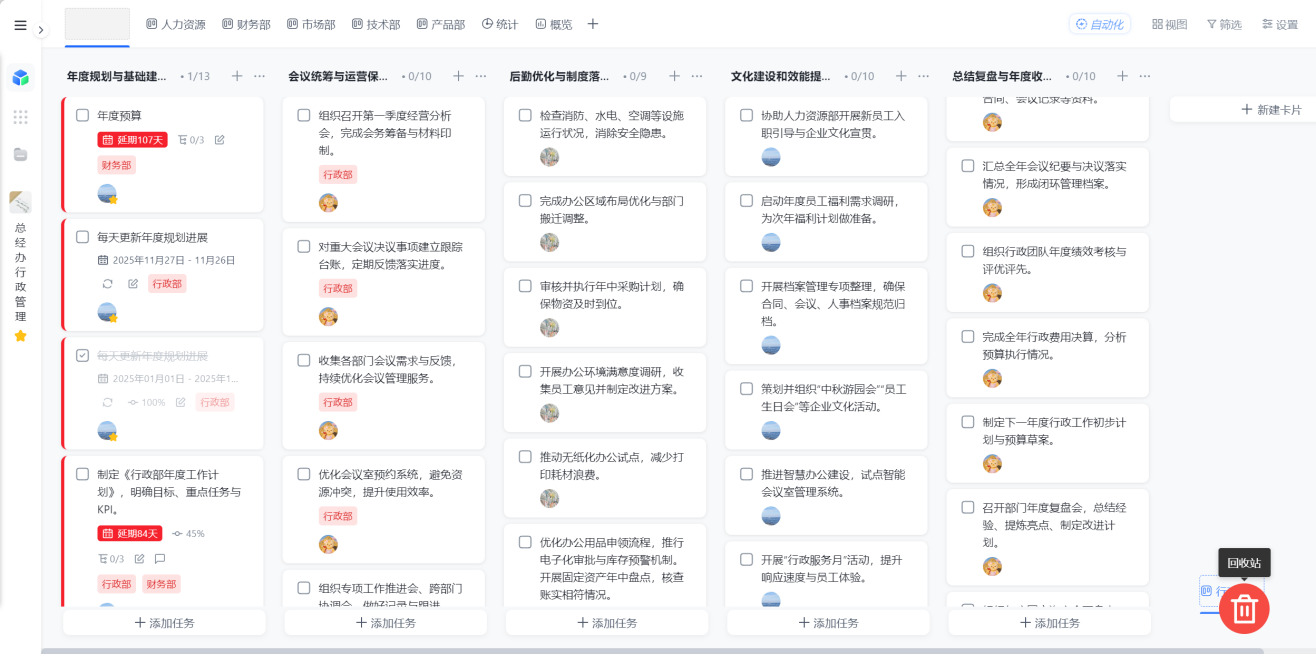Click 添加任务 under 年度规划与基础建 column
Screen dimensions: 1316x654
(x=165, y=623)
